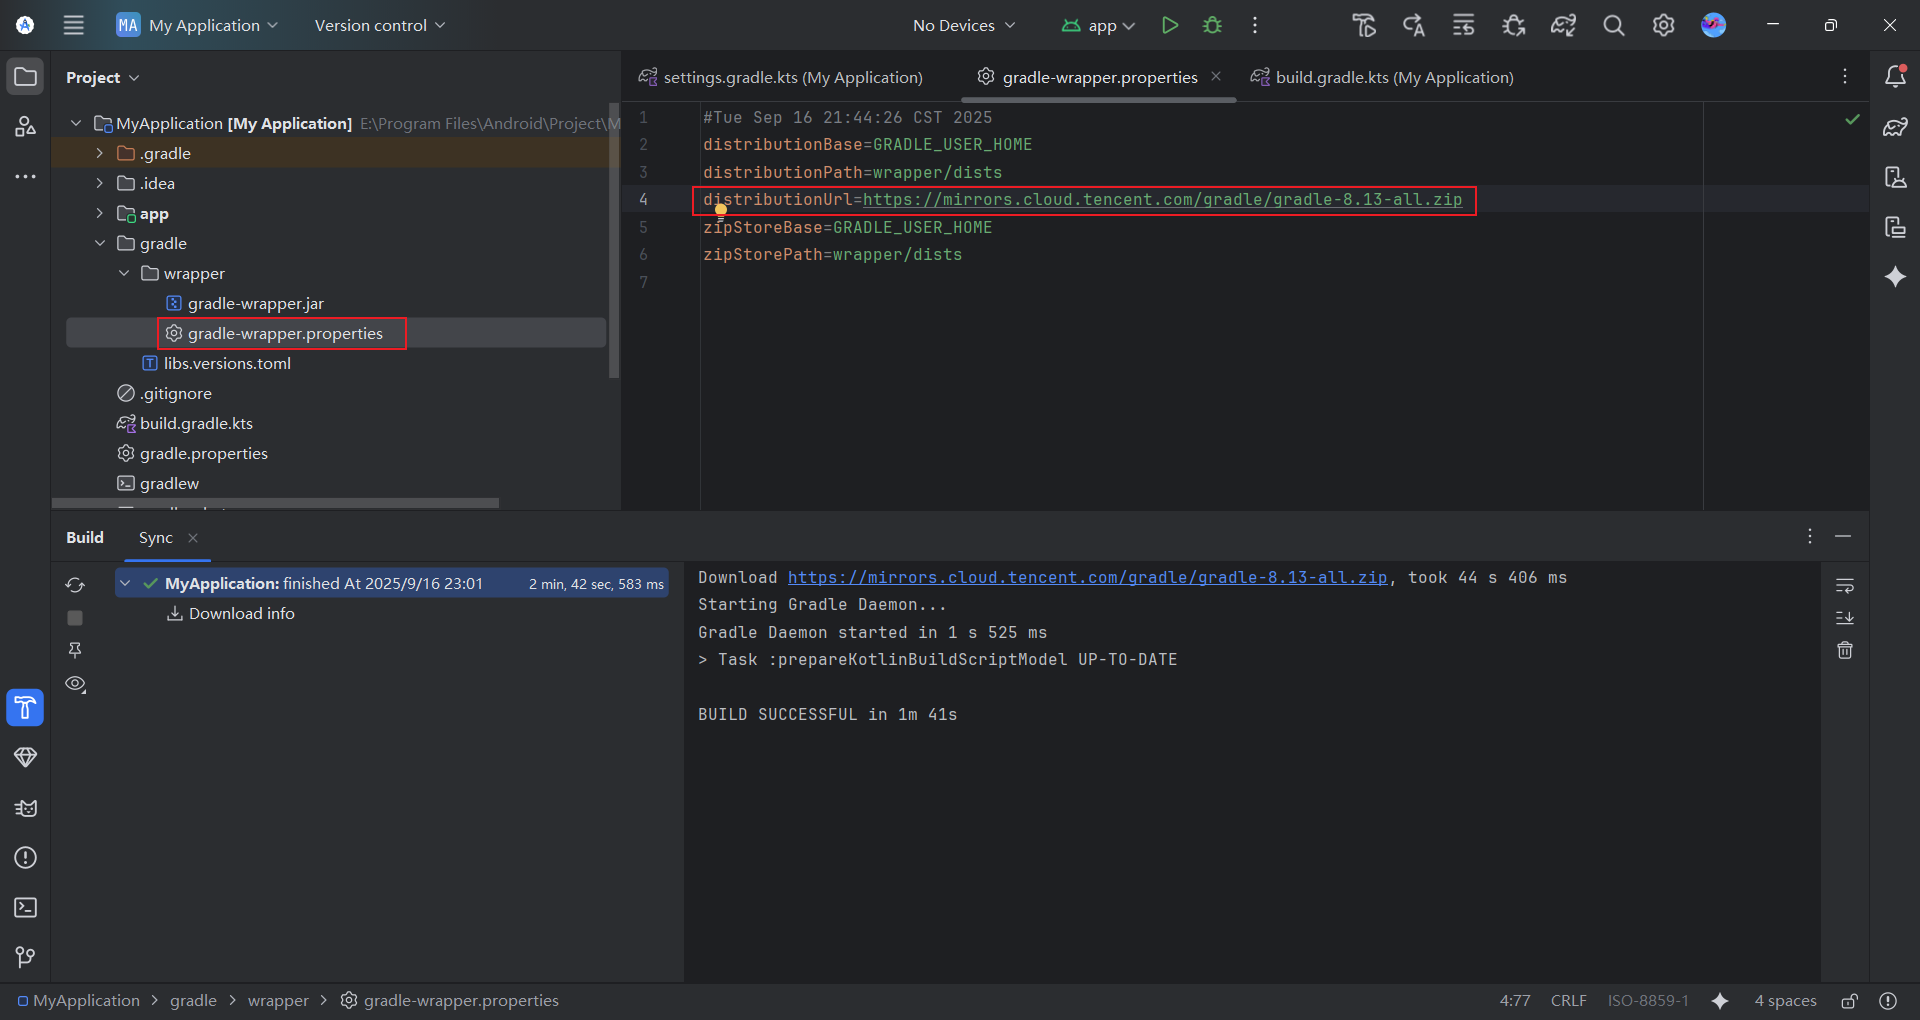Viewport: 1920px width, 1020px height.
Task: Open the Terminal tool window
Action: (25, 907)
